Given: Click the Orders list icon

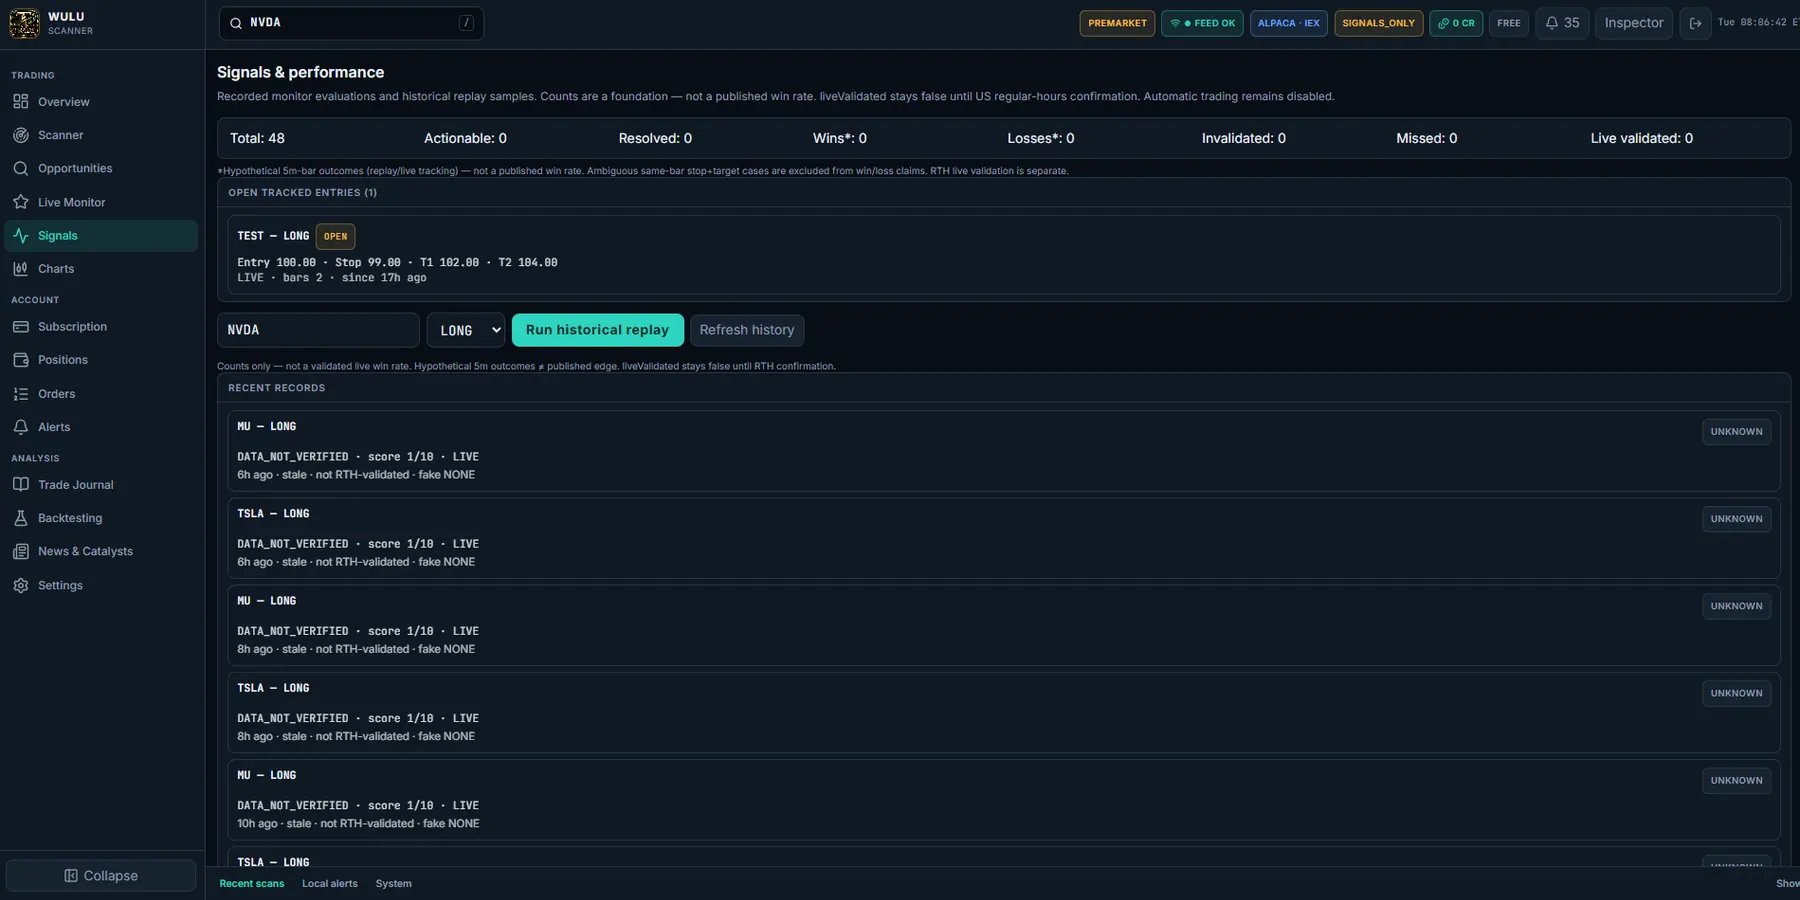Looking at the screenshot, I should pos(21,394).
